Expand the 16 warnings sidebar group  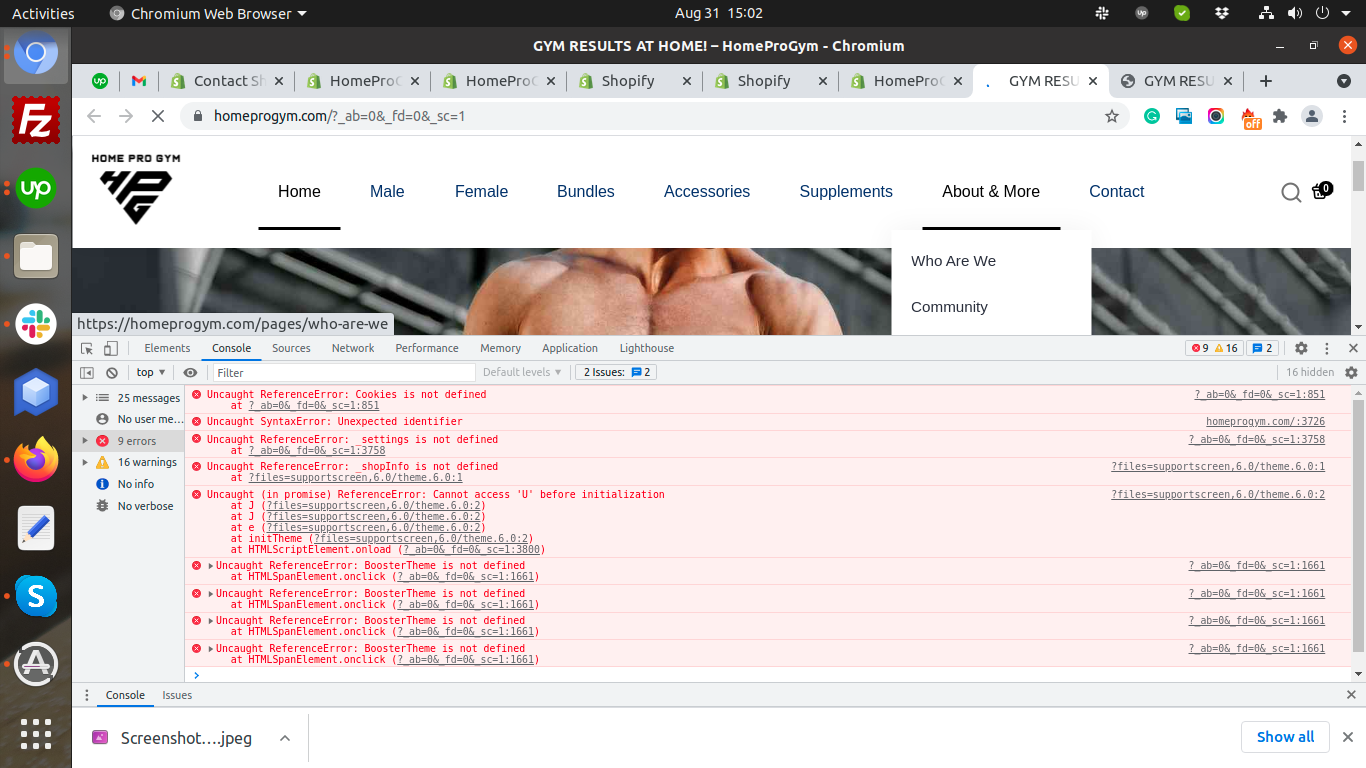coord(86,462)
